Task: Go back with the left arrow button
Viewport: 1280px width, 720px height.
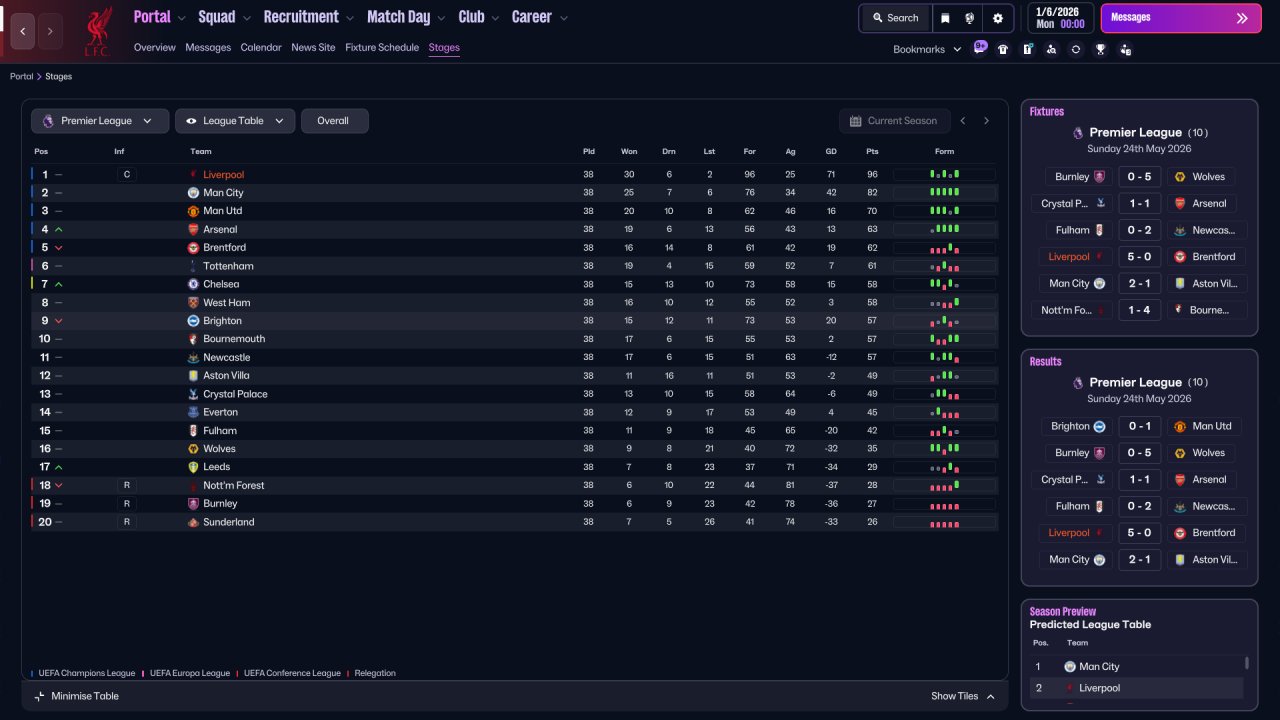Action: coord(22,31)
